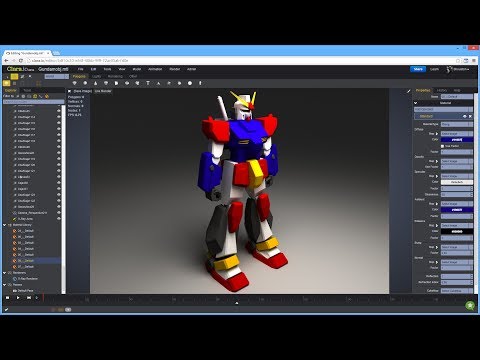Switch to the Rendering tab
The image size is (480, 360).
(x=115, y=76)
